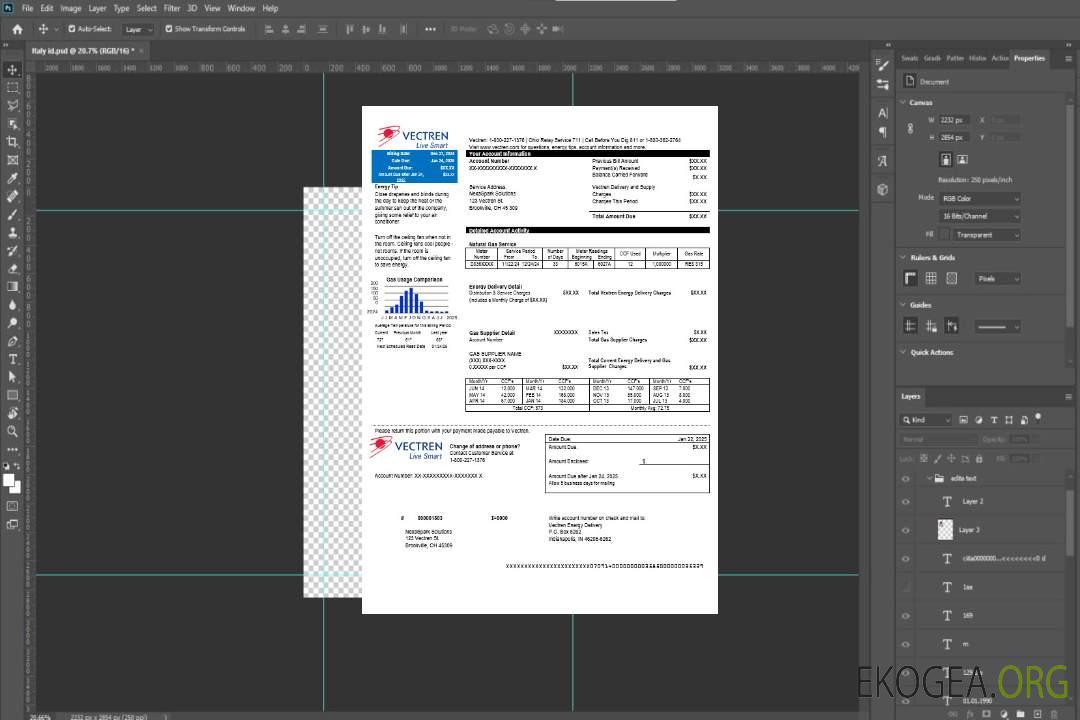Show the hidden '1ee' text layer

[x=906, y=587]
